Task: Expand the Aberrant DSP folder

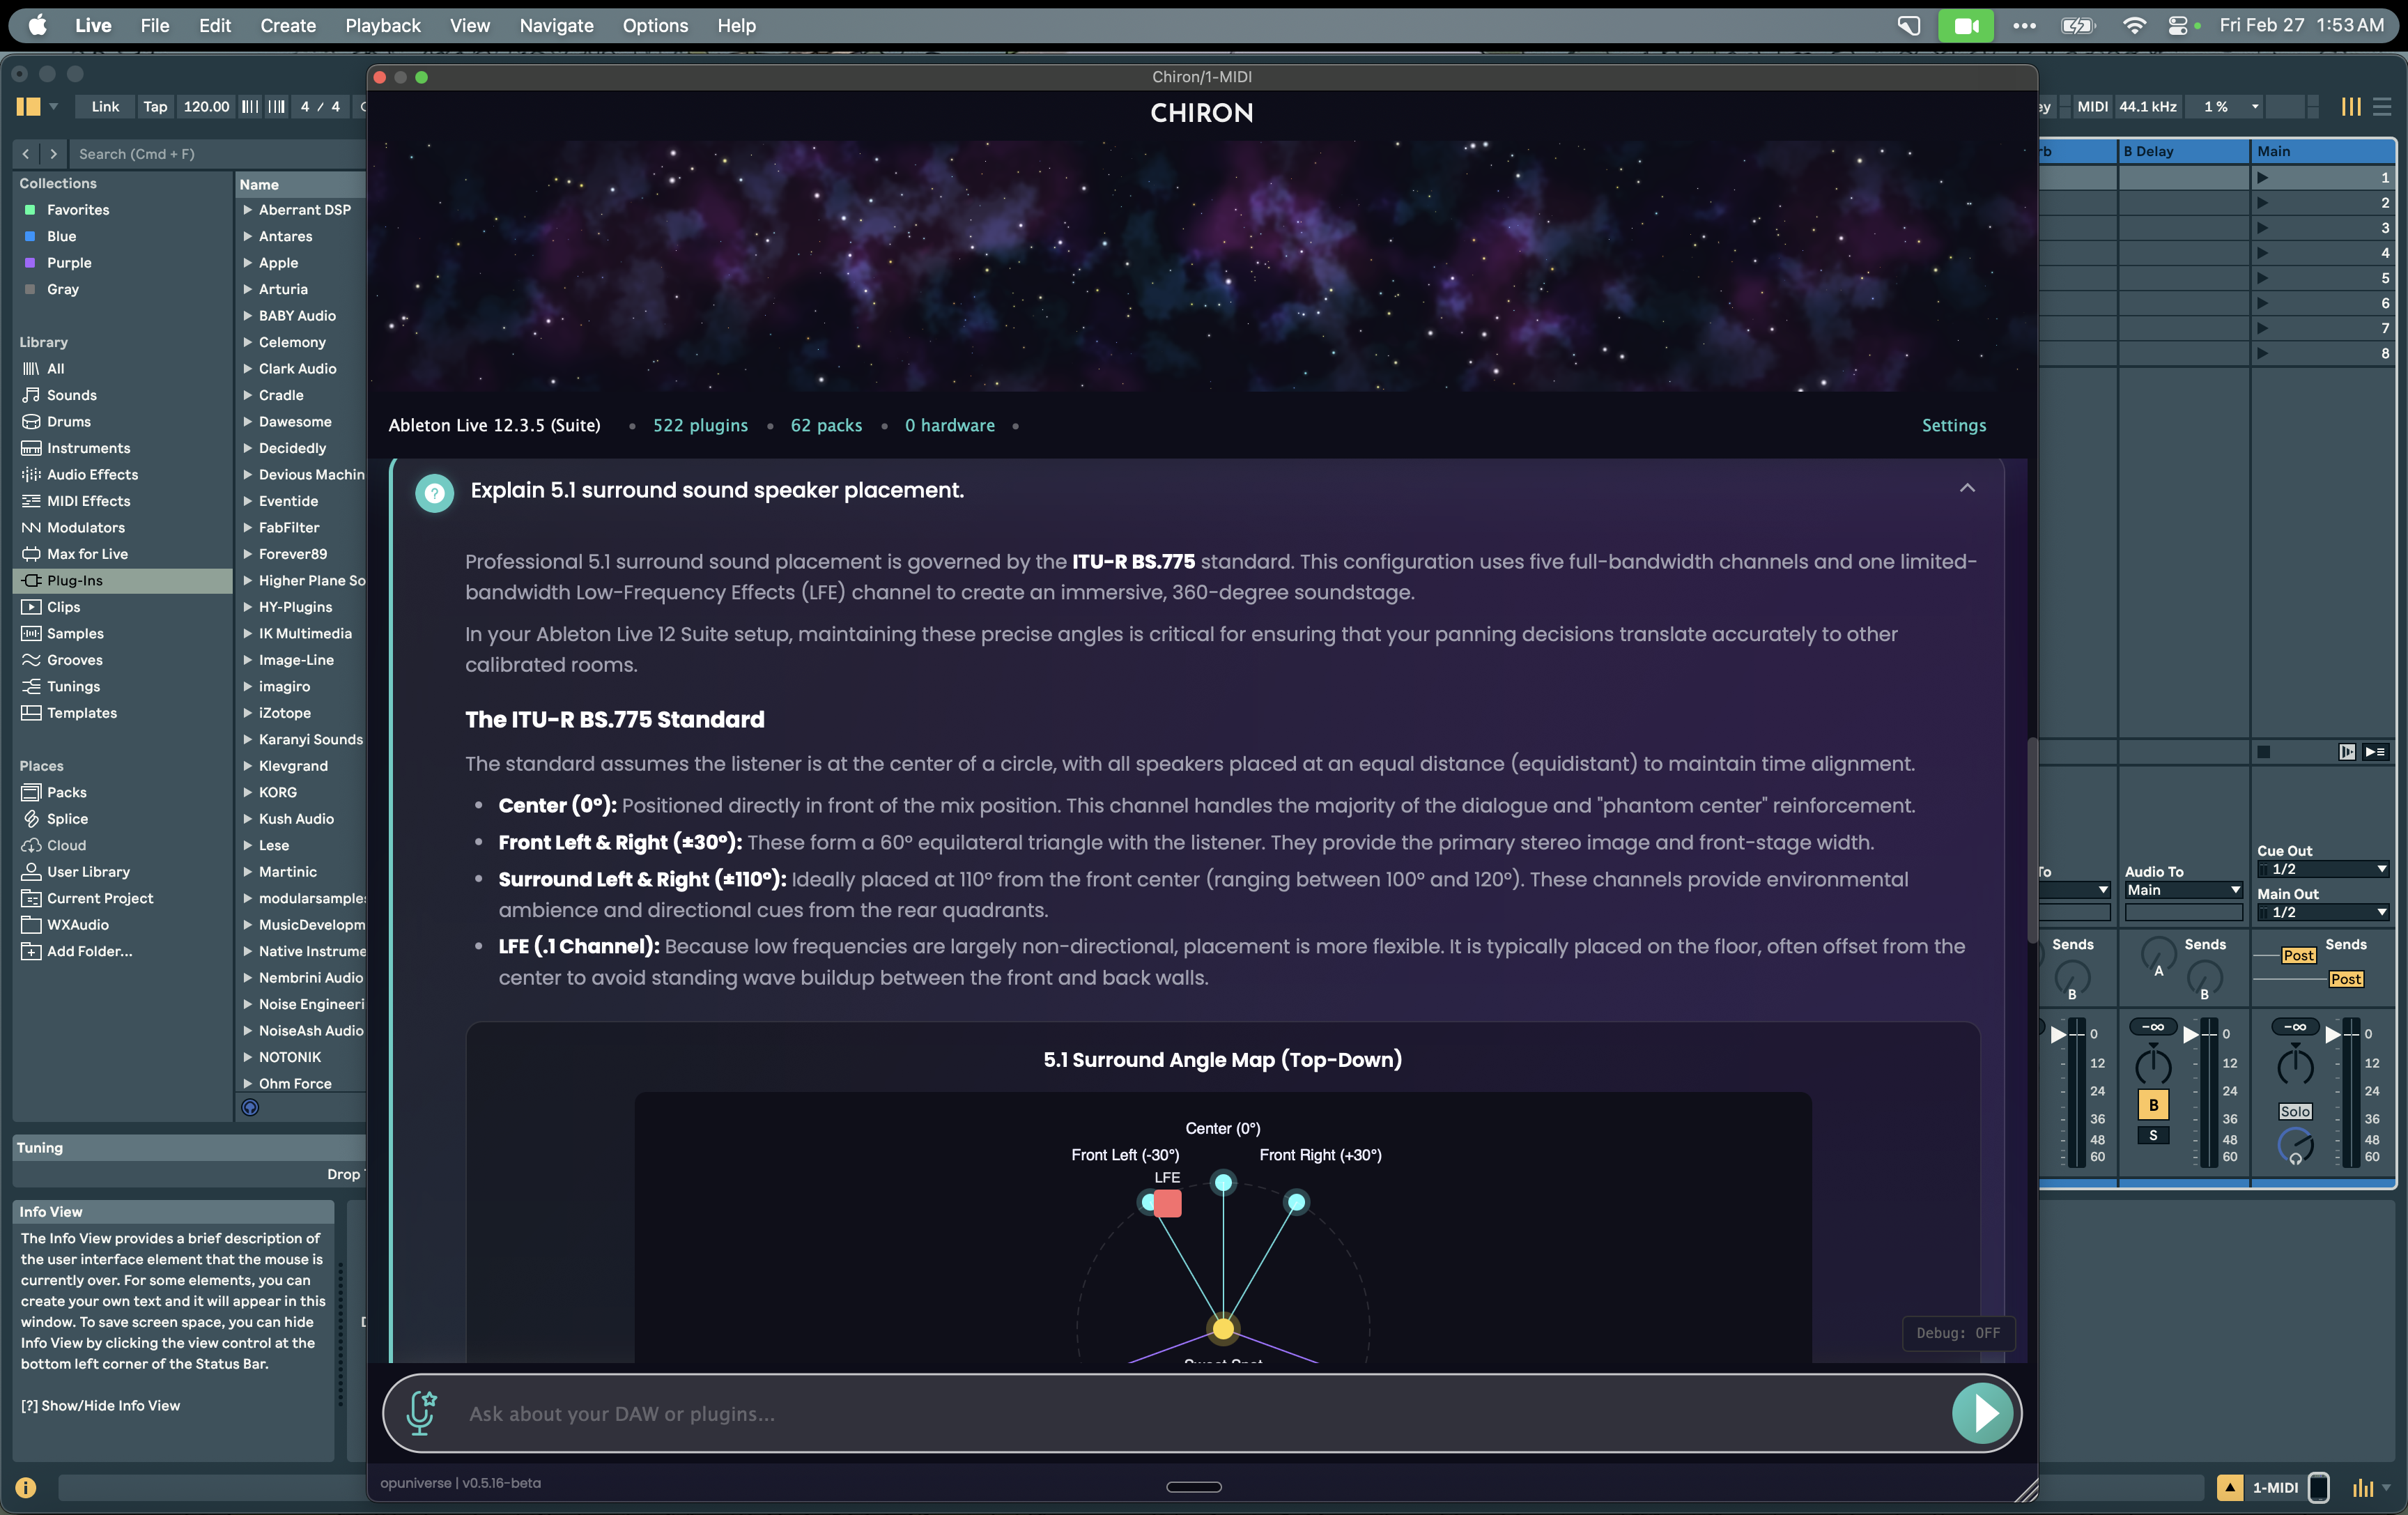Action: [248, 210]
